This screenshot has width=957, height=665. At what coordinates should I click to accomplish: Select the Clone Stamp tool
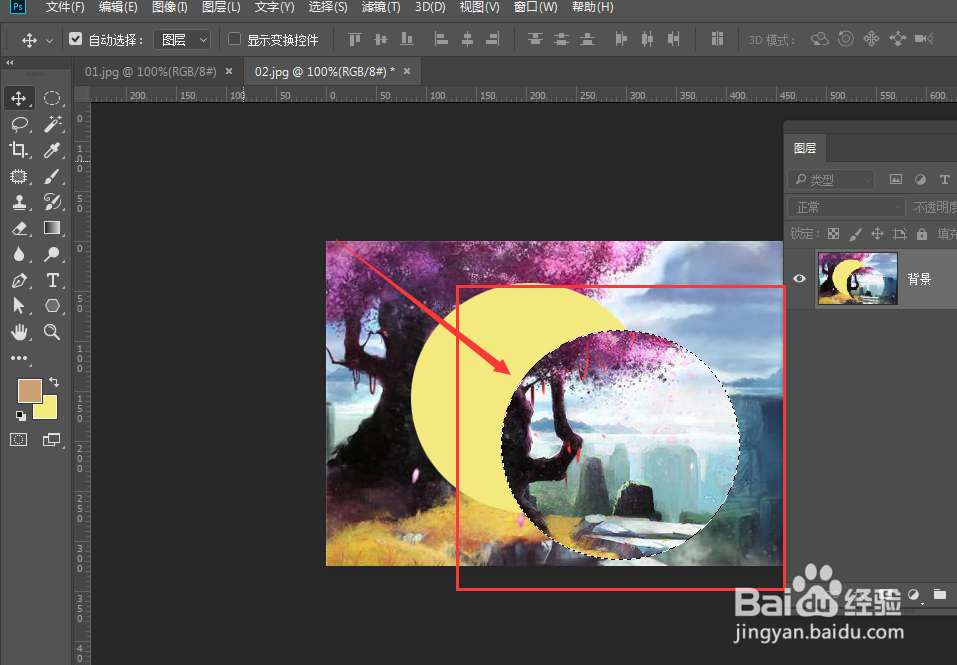(19, 202)
